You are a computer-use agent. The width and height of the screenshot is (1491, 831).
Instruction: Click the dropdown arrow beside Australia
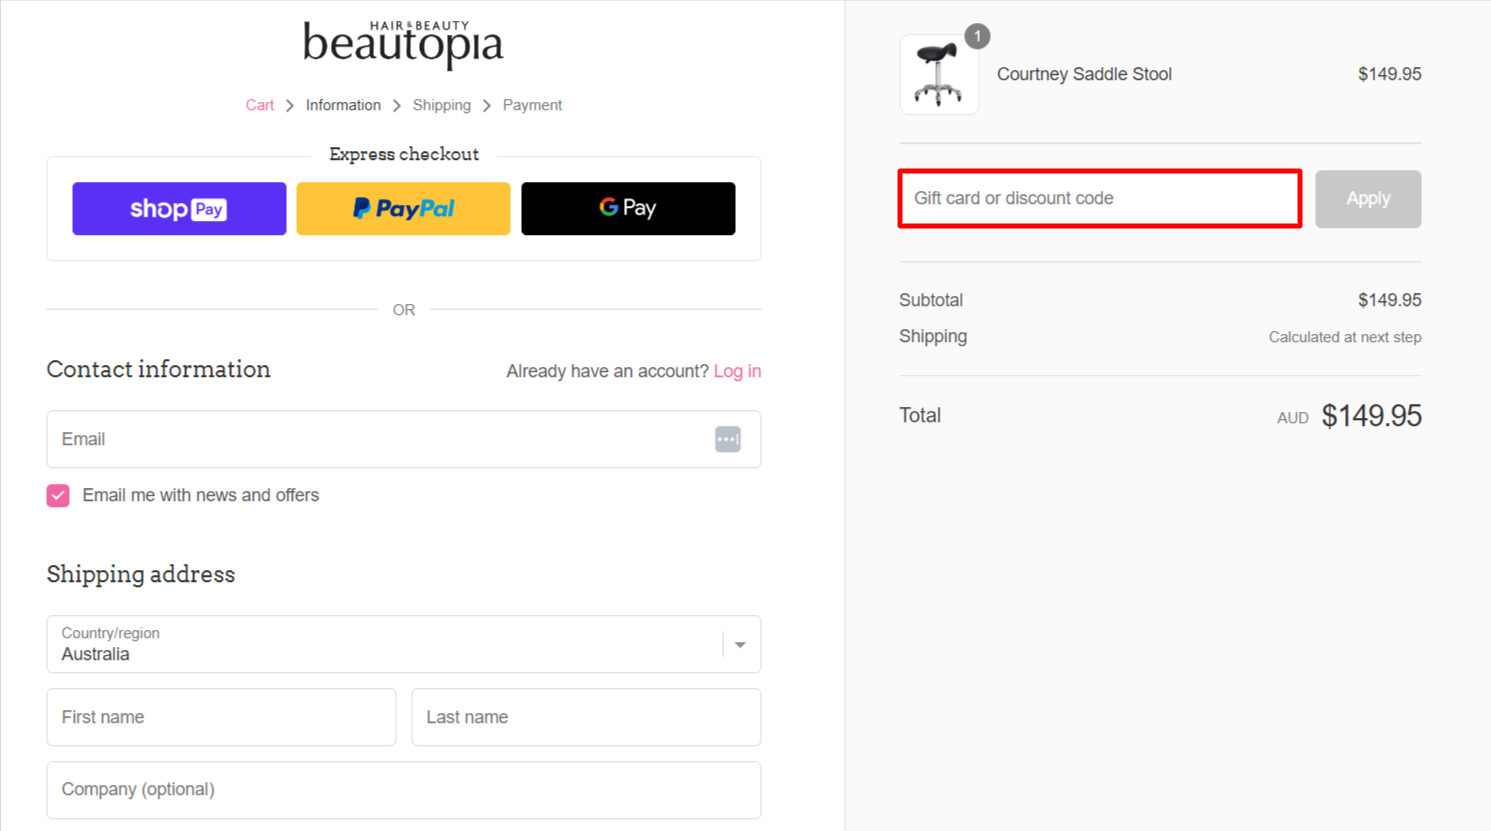click(x=740, y=644)
